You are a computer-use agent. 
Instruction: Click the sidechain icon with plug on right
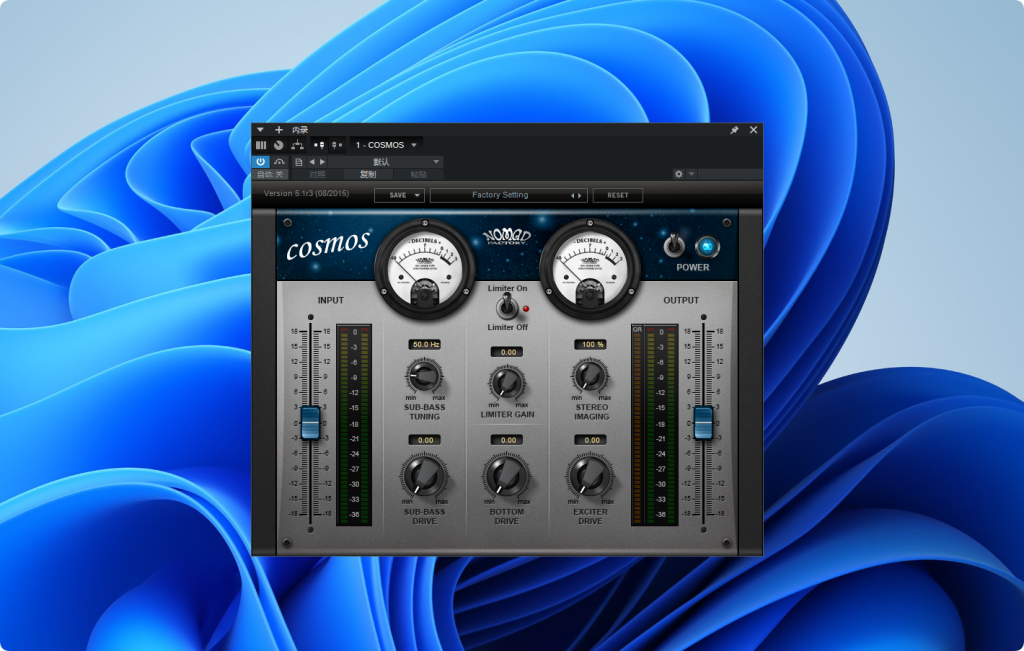[x=319, y=145]
